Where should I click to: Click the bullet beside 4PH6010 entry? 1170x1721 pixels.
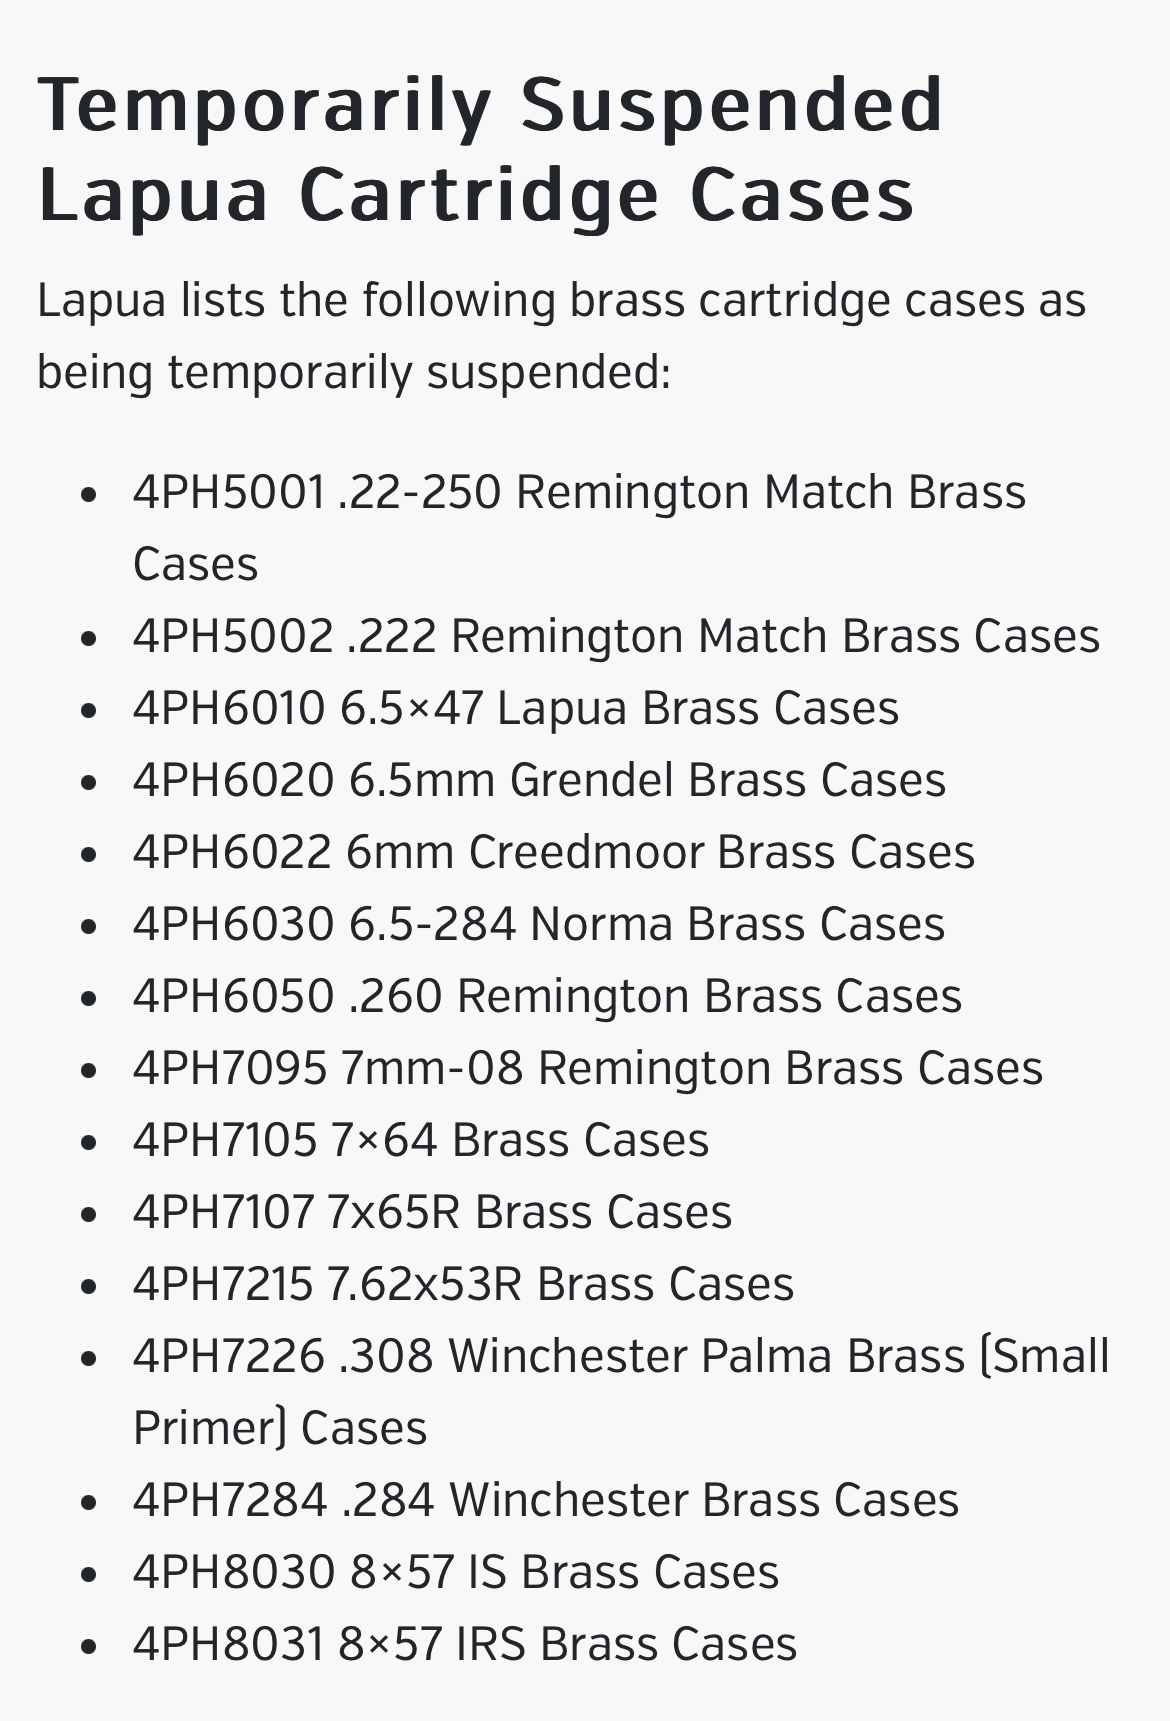(90, 710)
